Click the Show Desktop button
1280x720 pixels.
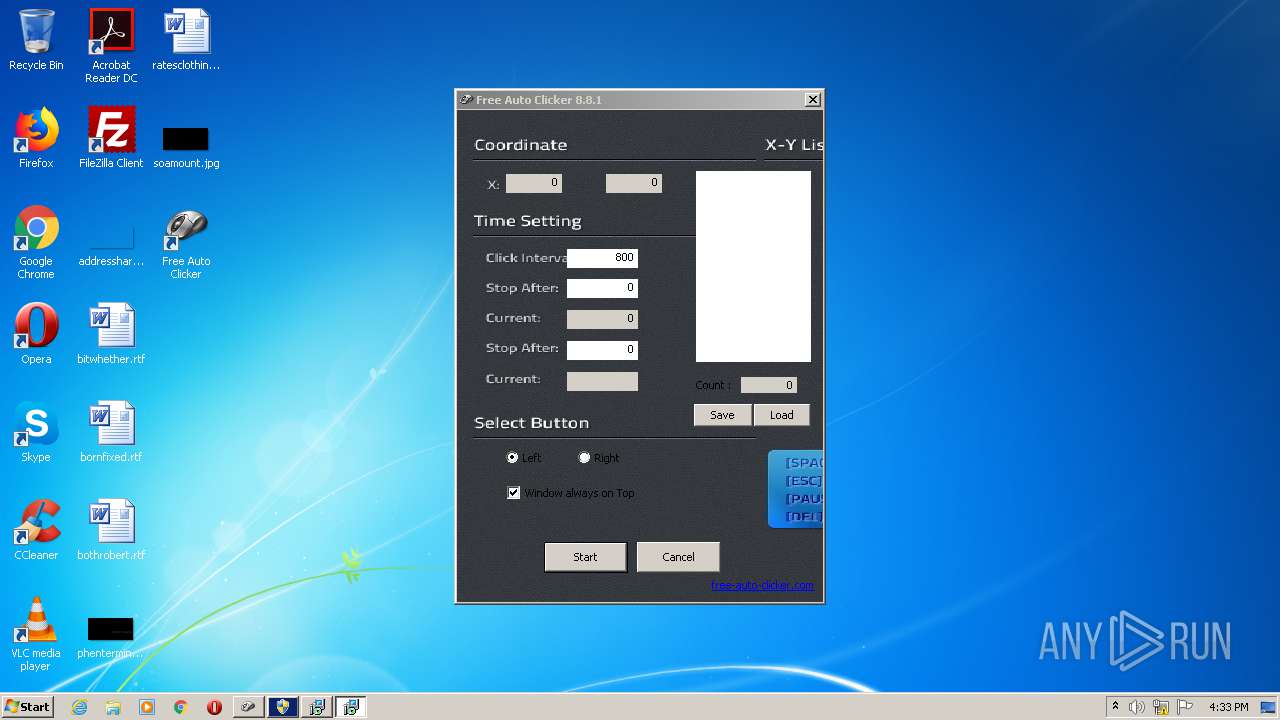click(x=1270, y=707)
